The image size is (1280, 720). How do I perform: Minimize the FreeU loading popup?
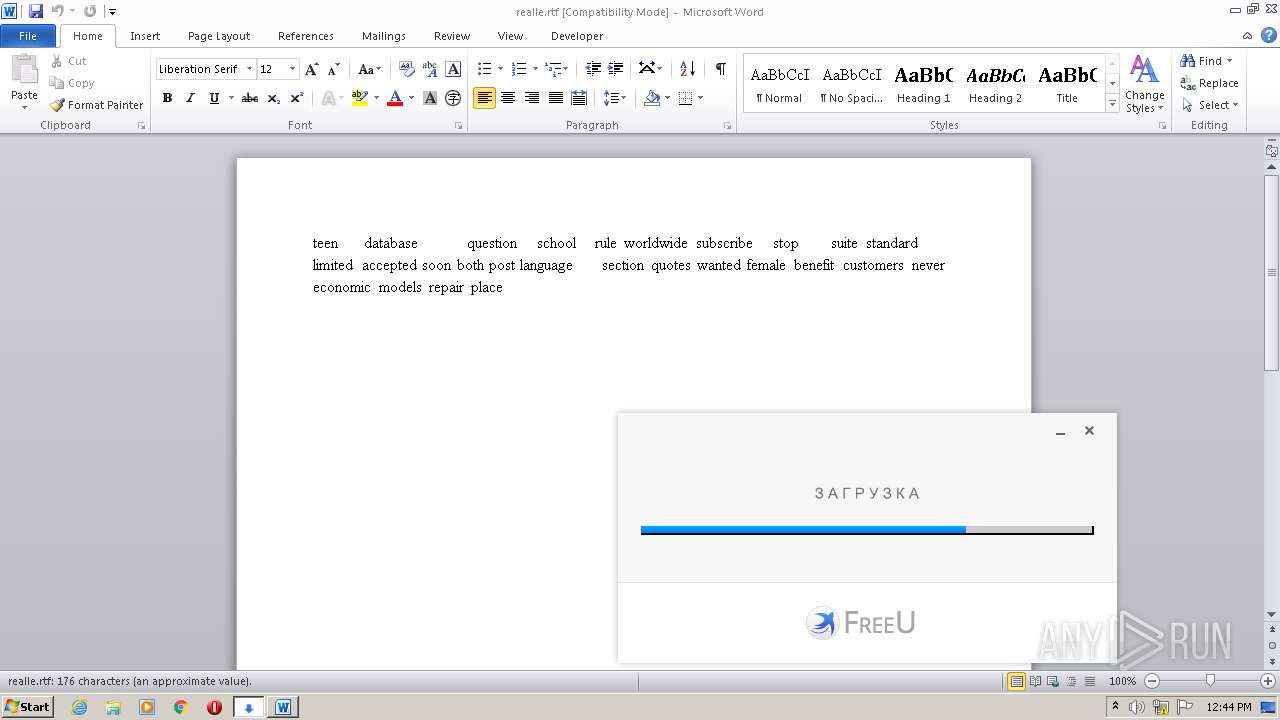[x=1060, y=432]
